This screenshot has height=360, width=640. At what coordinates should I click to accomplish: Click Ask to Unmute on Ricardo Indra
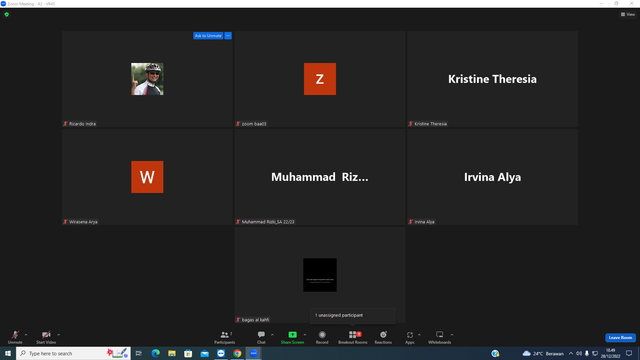click(x=208, y=36)
